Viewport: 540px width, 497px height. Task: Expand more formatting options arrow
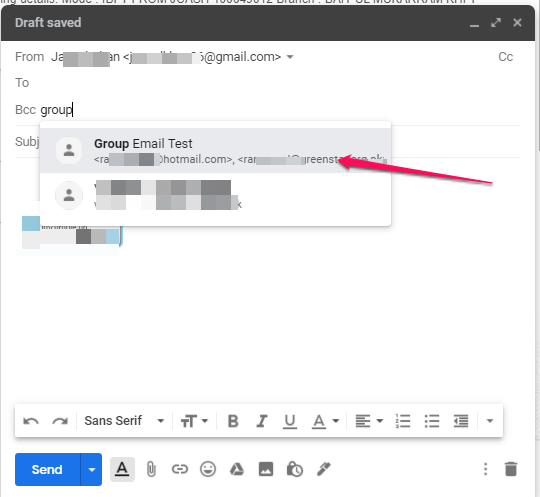tap(490, 421)
